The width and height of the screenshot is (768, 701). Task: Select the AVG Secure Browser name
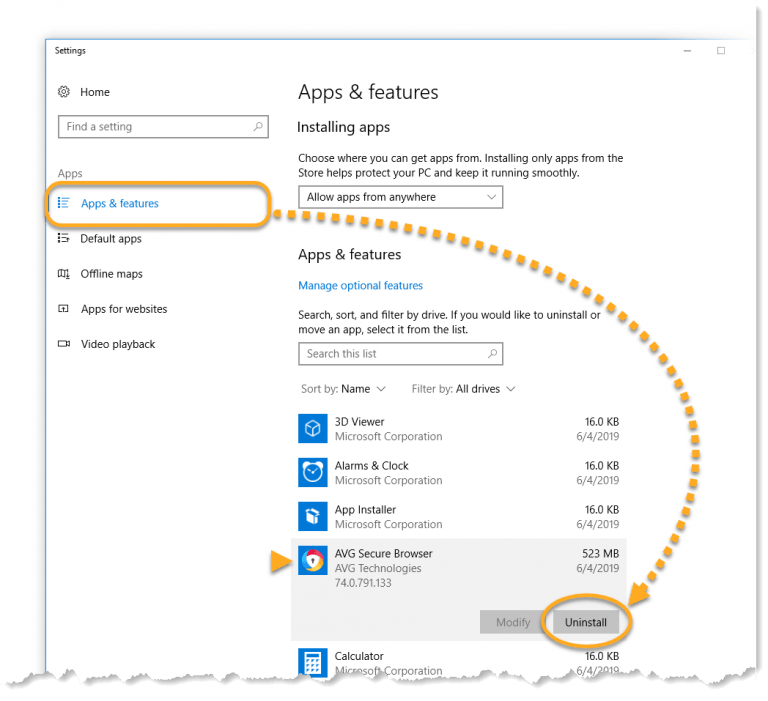pyautogui.click(x=384, y=554)
